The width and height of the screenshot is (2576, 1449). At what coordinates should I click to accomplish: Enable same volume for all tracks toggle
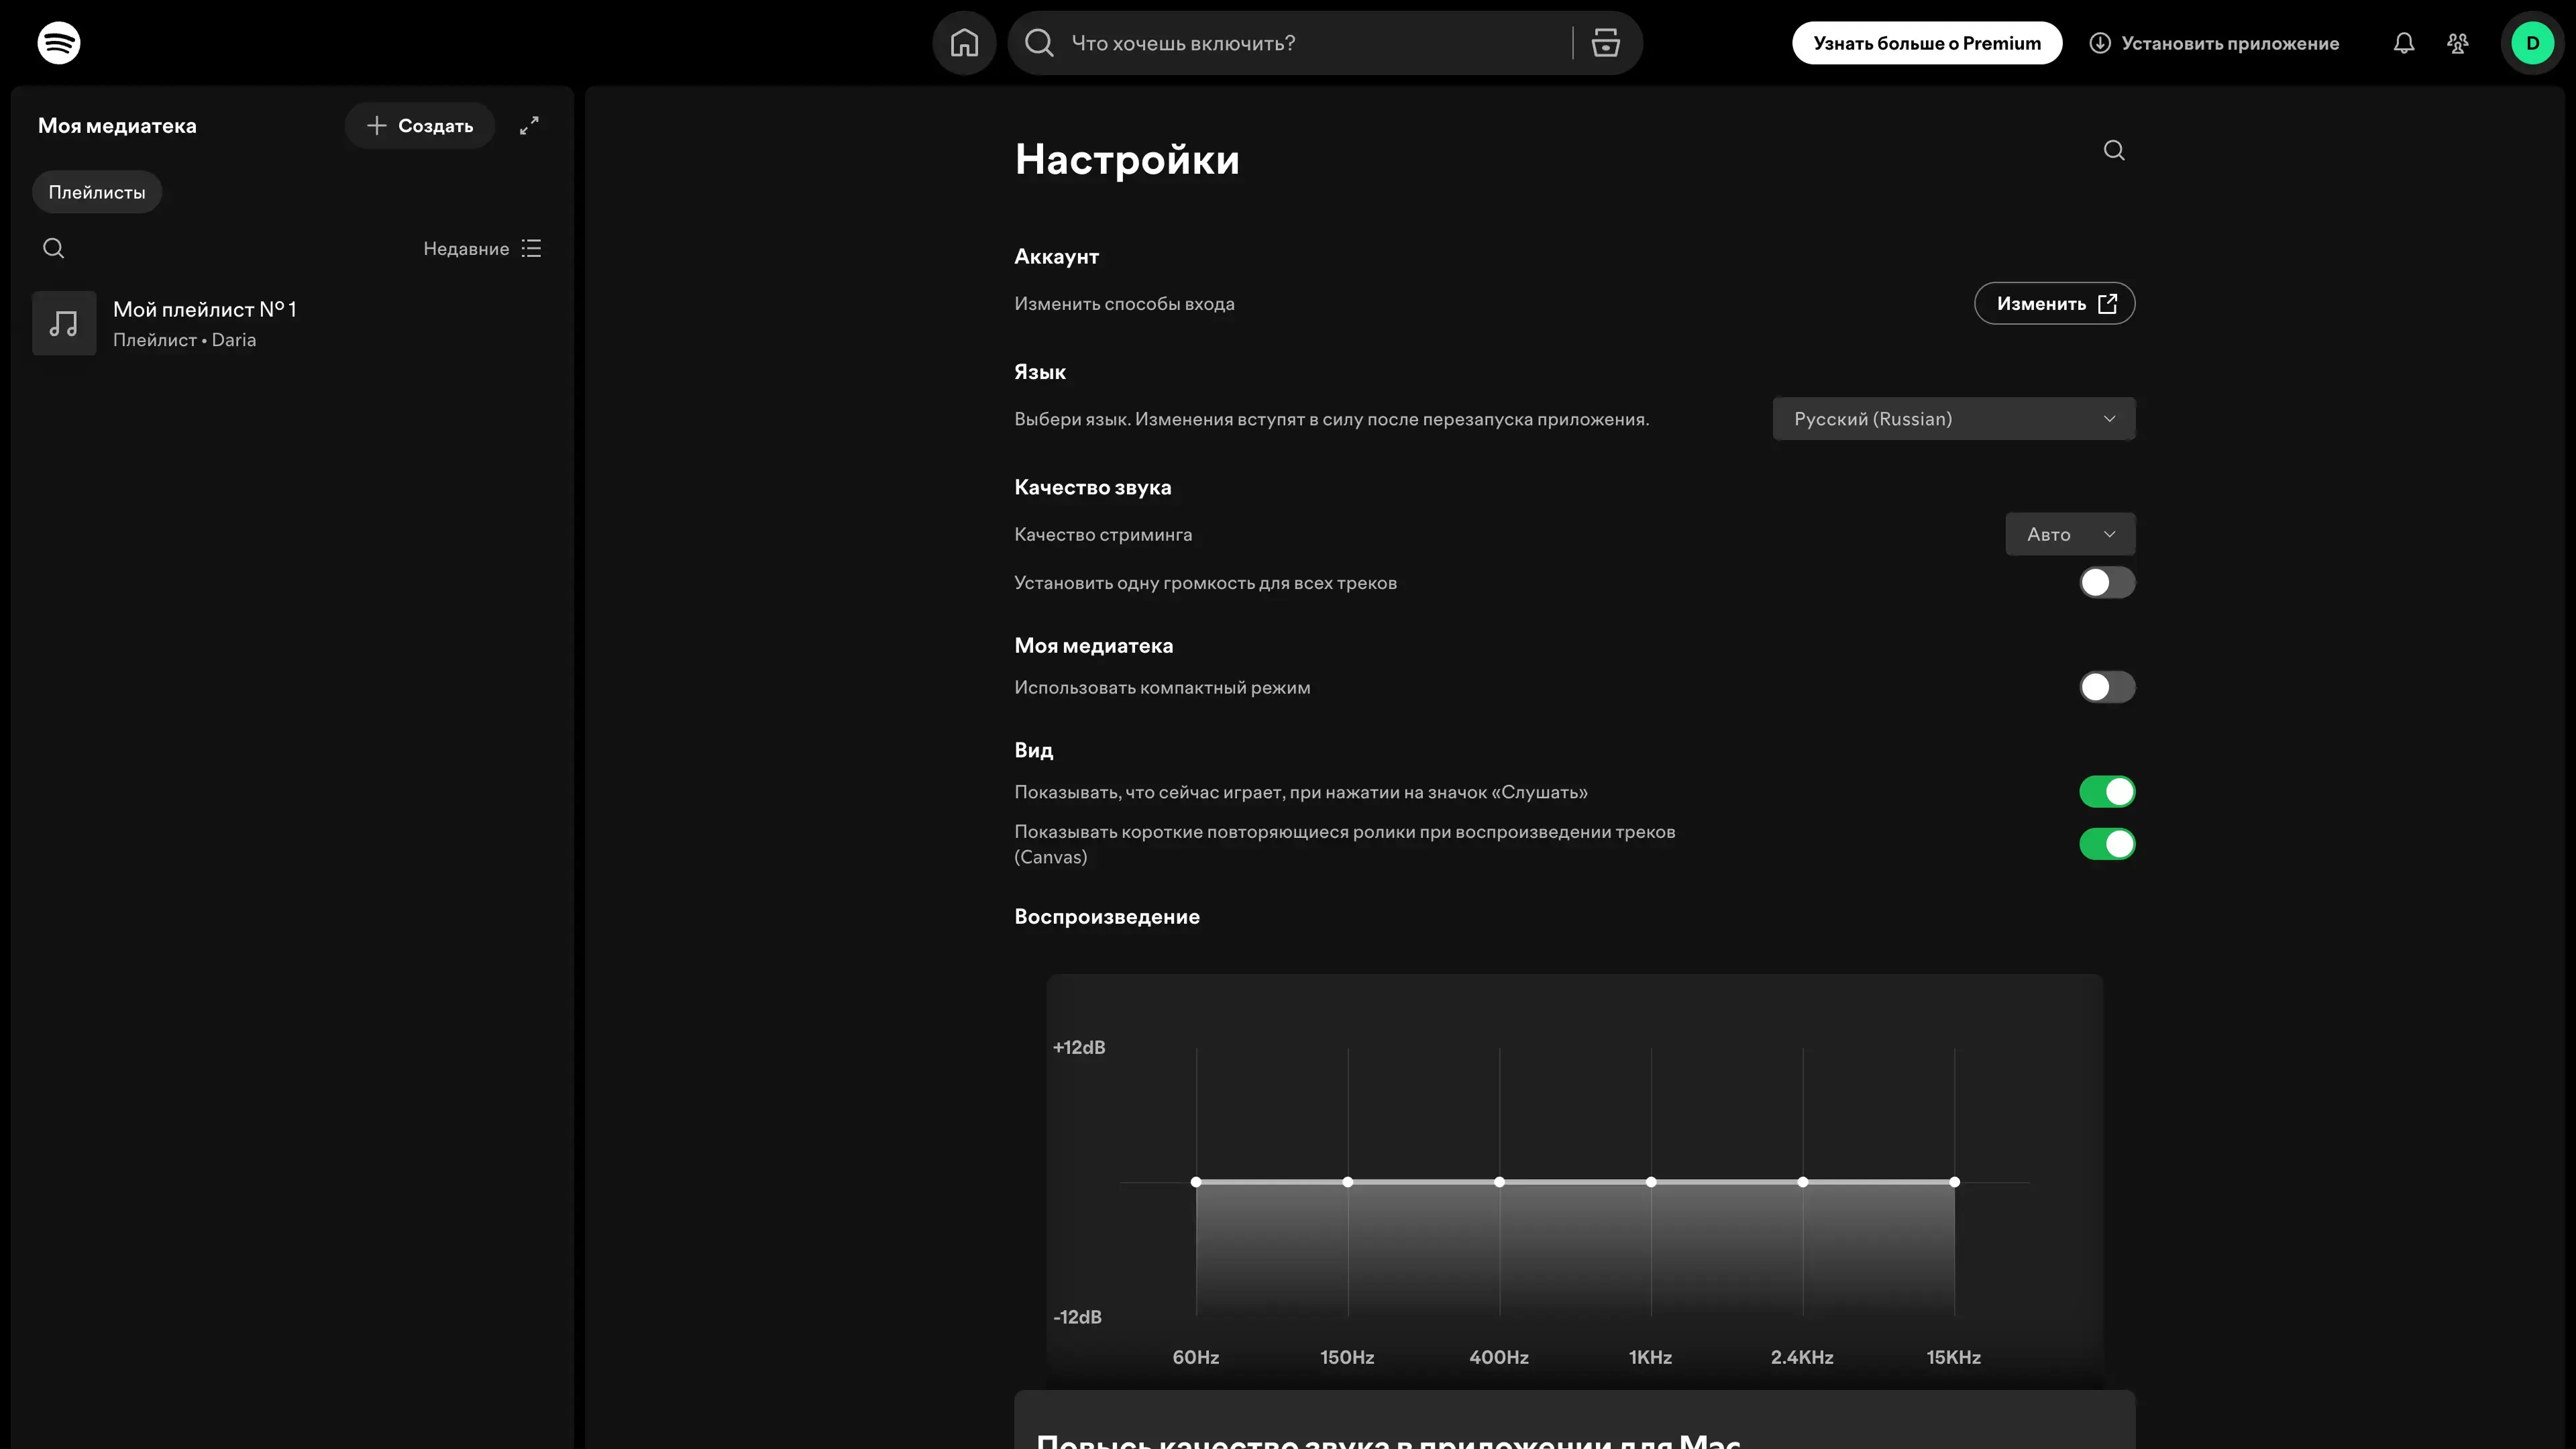tap(2106, 583)
